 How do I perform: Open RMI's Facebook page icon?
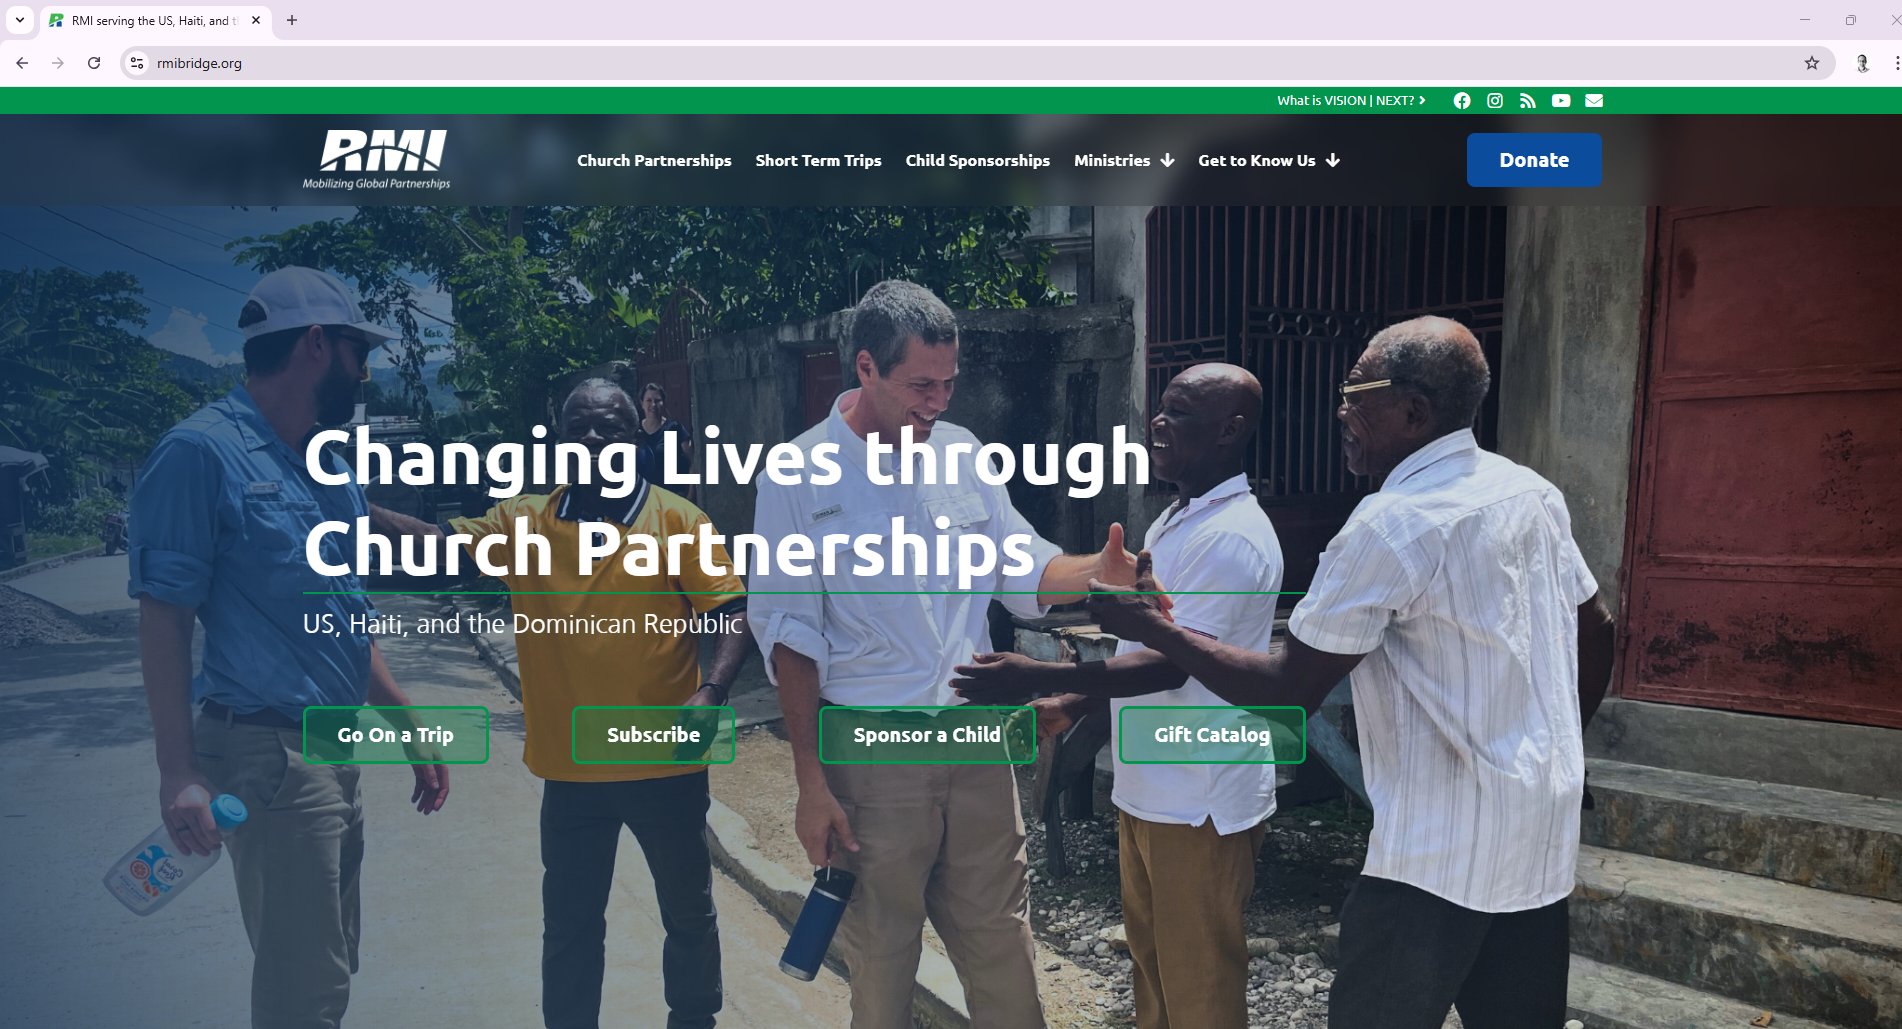click(1461, 100)
